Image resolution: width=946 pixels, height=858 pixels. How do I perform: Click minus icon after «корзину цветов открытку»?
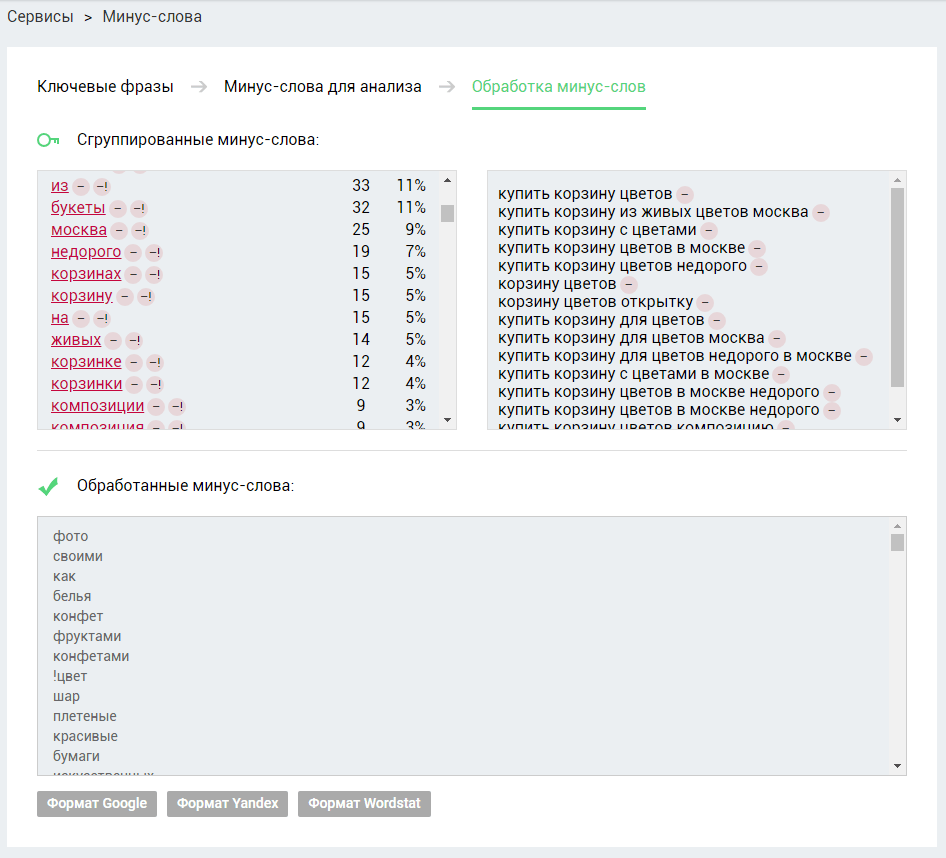[x=705, y=302]
